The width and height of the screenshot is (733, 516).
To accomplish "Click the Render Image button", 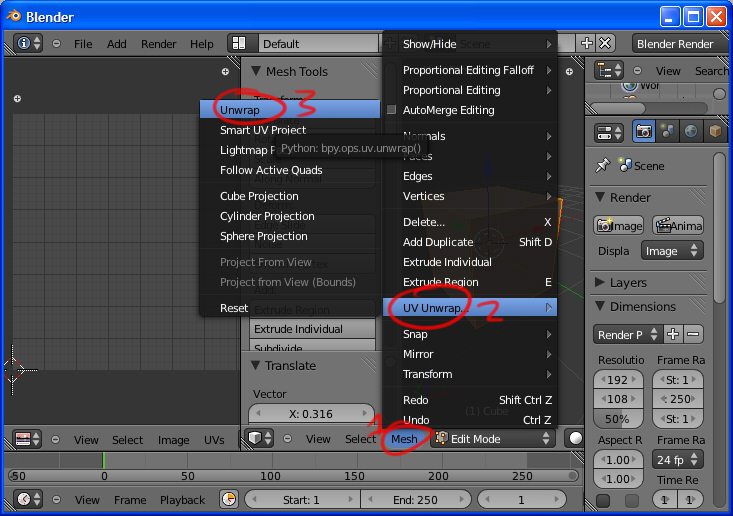I will pos(619,225).
